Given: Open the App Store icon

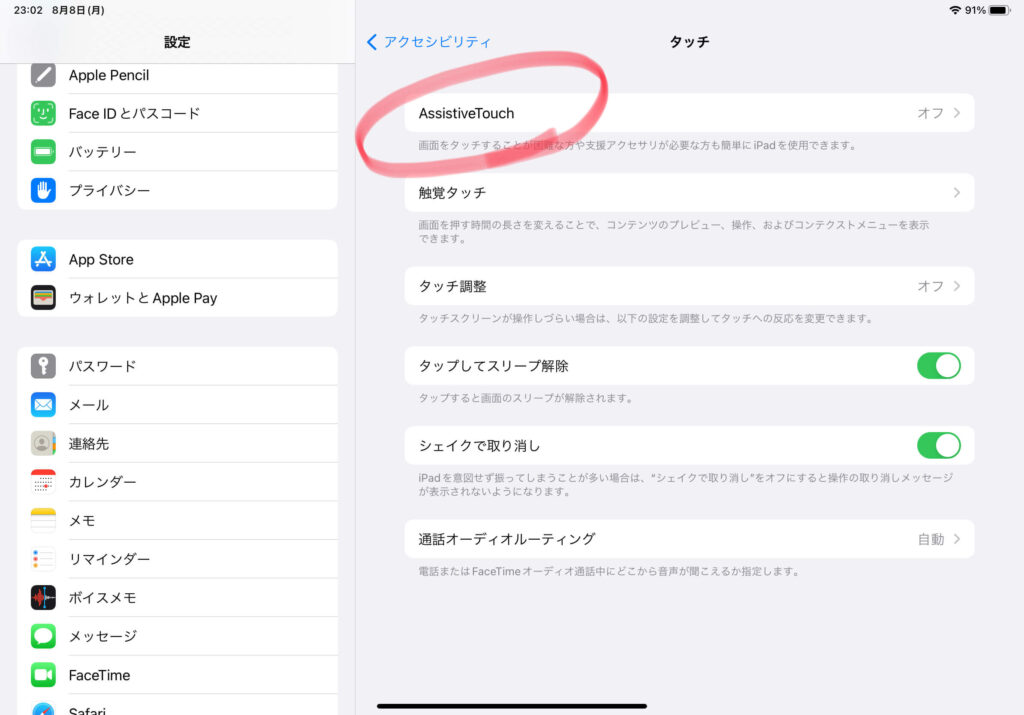Looking at the screenshot, I should click(43, 259).
